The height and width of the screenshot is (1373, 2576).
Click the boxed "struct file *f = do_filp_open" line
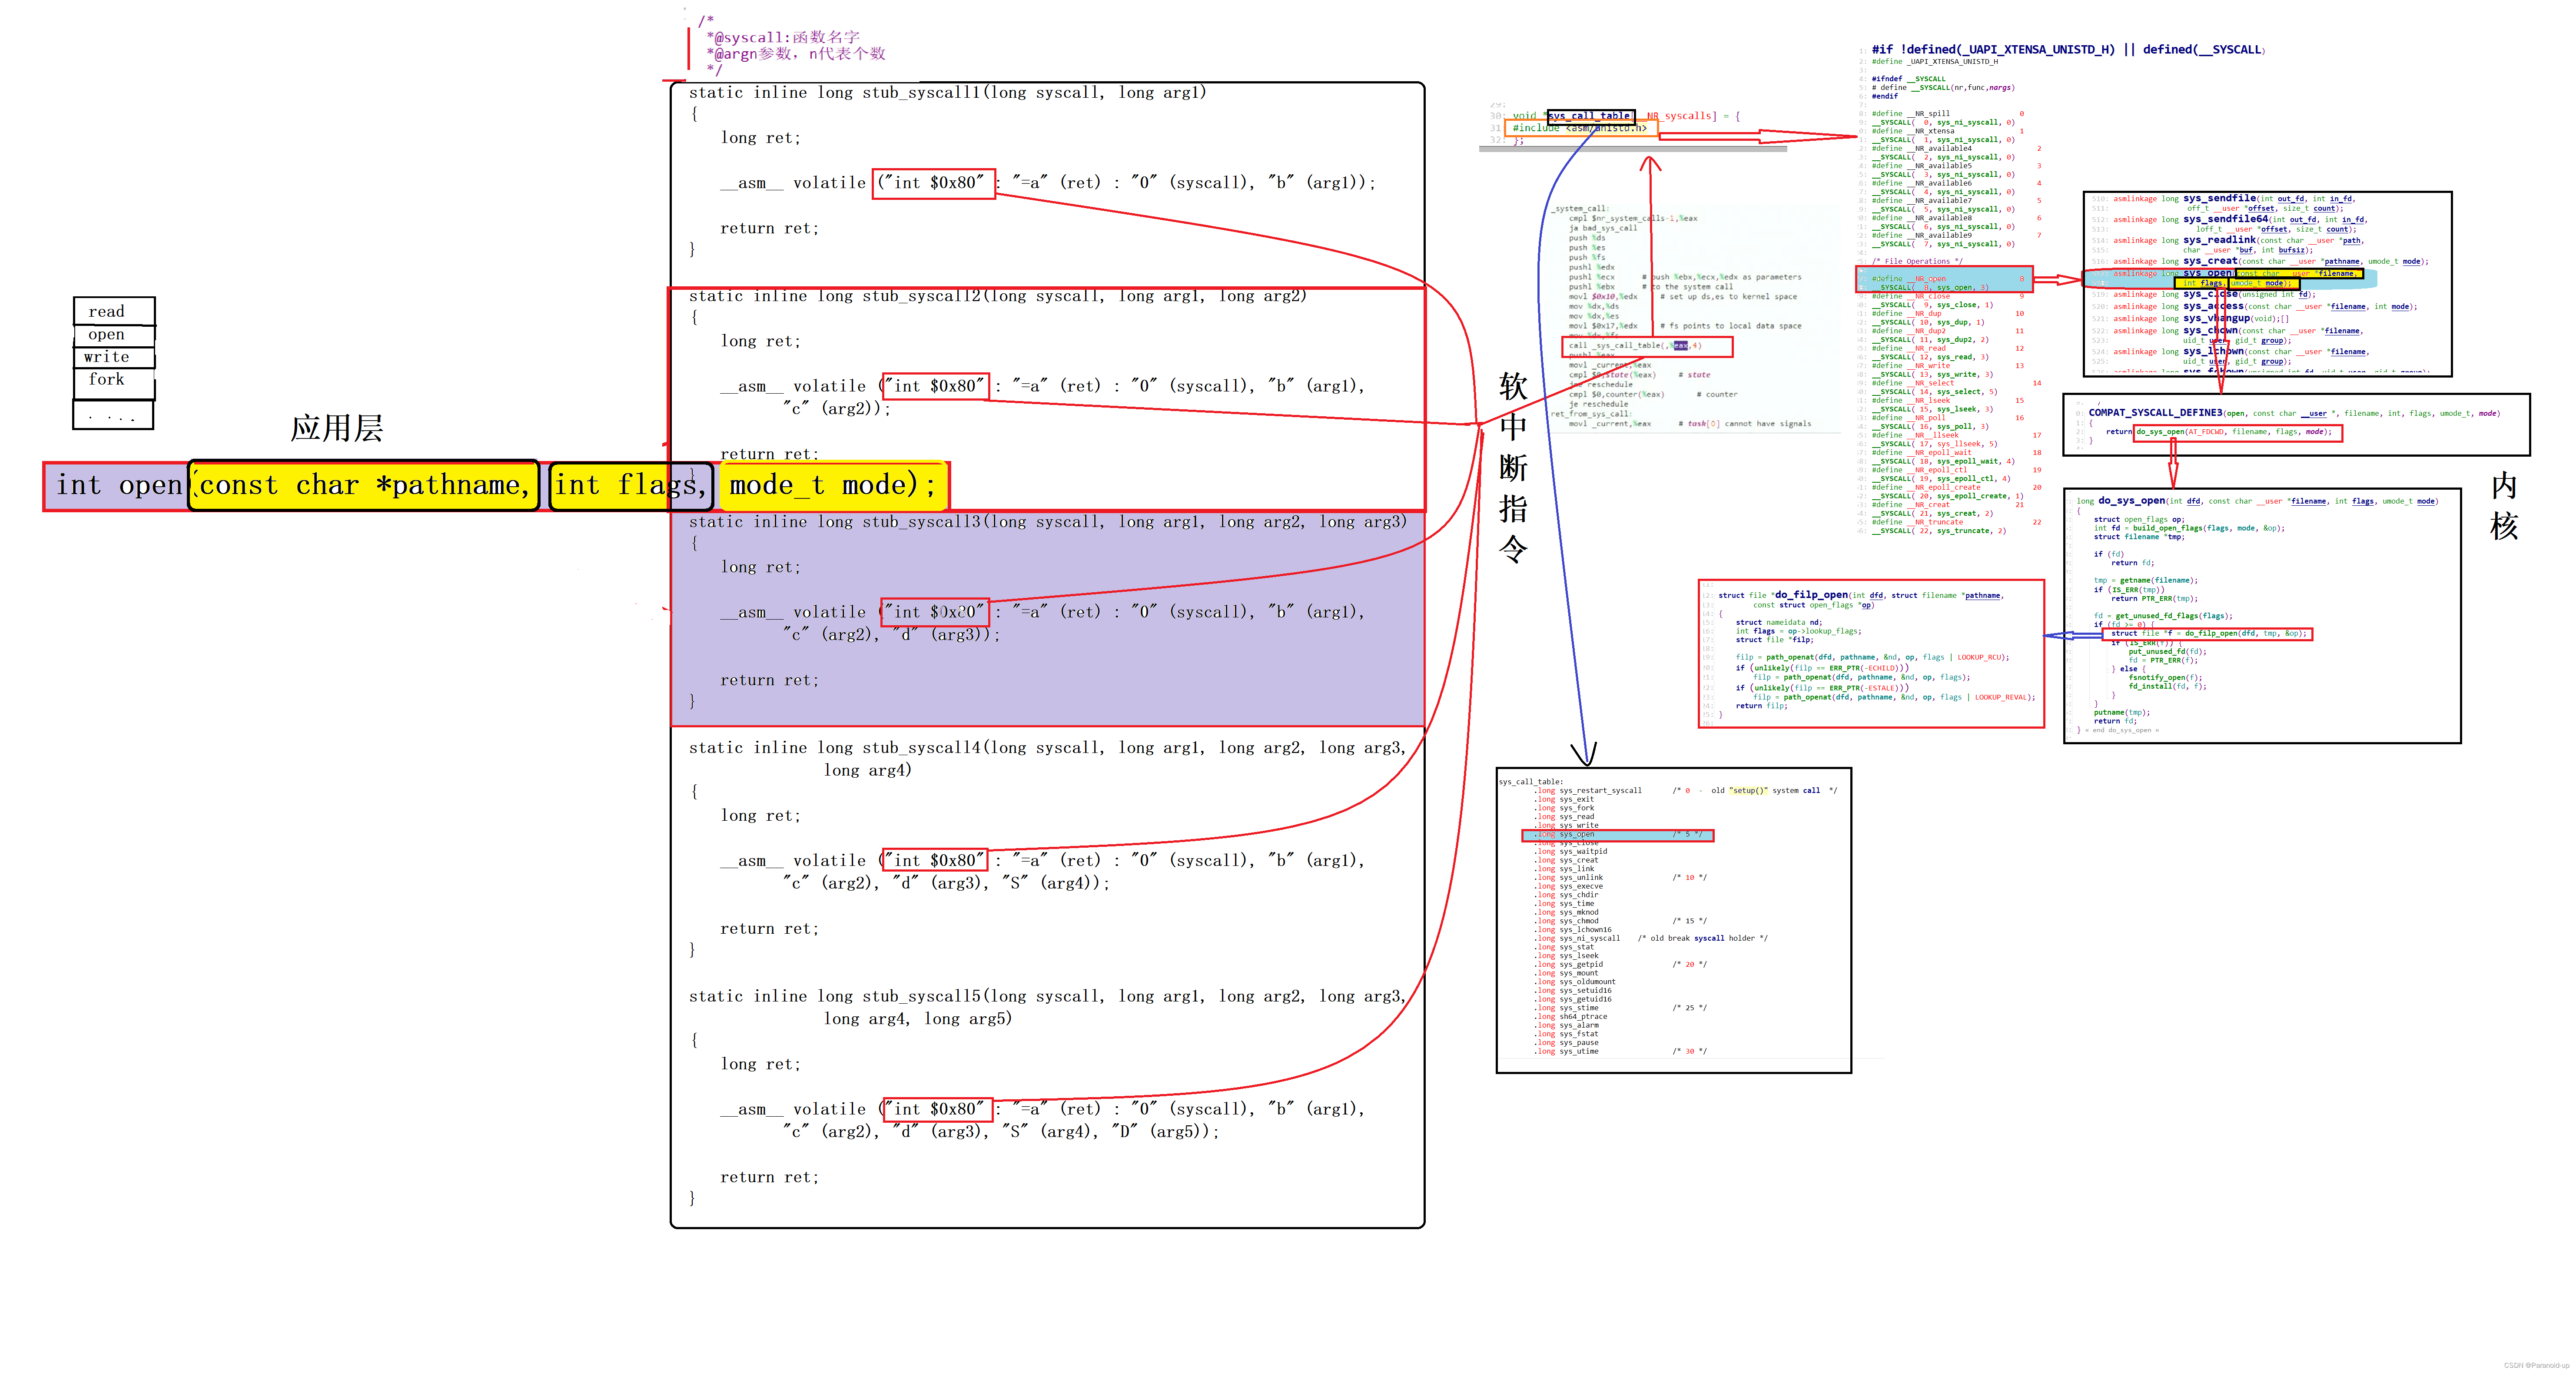tap(2207, 634)
